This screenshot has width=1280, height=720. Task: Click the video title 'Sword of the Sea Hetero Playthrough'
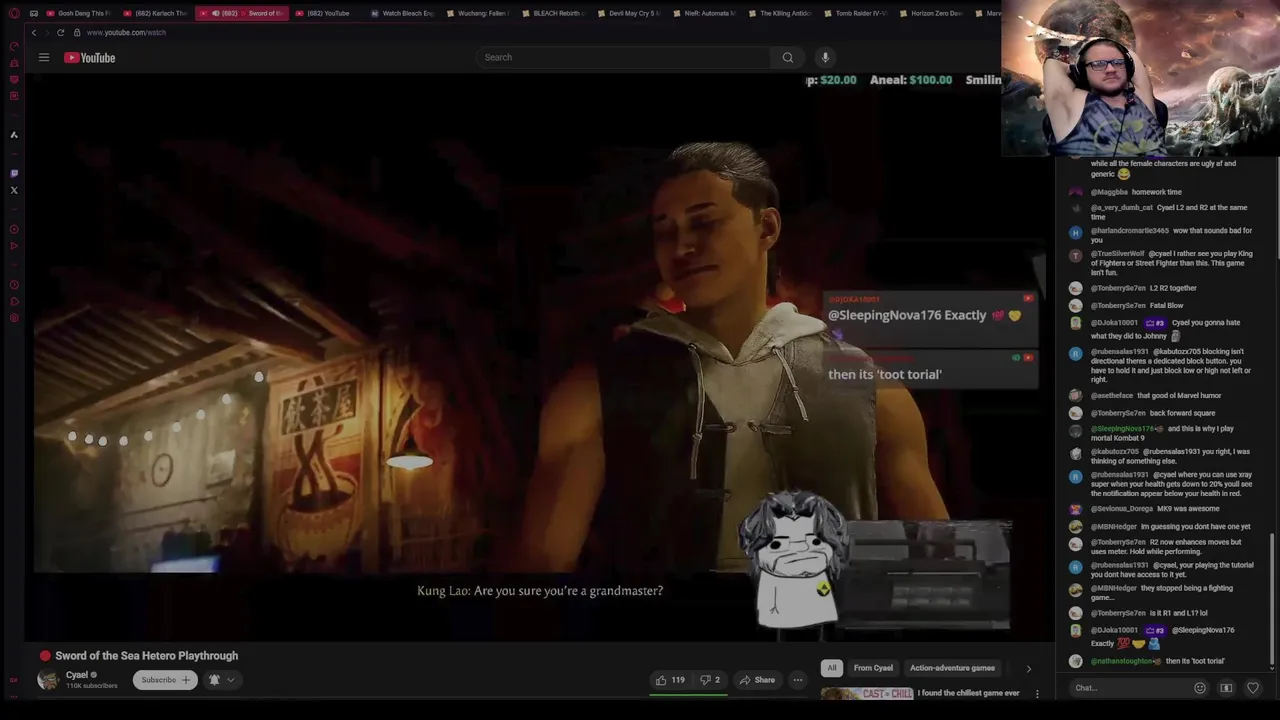[147, 656]
